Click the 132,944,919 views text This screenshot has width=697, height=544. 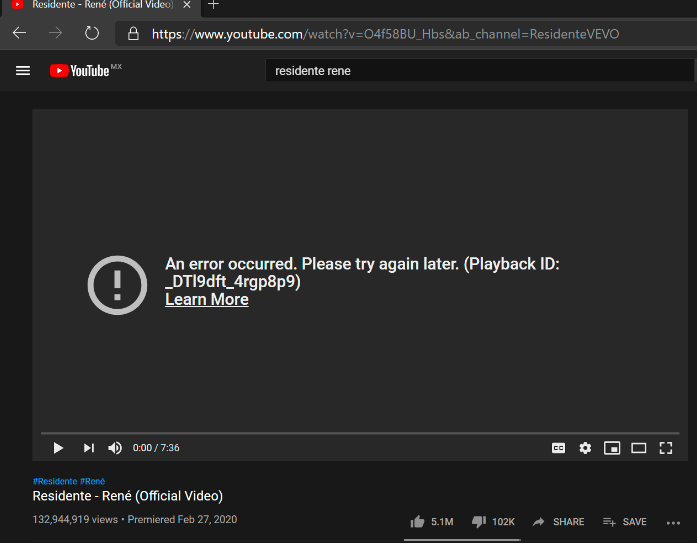click(75, 520)
